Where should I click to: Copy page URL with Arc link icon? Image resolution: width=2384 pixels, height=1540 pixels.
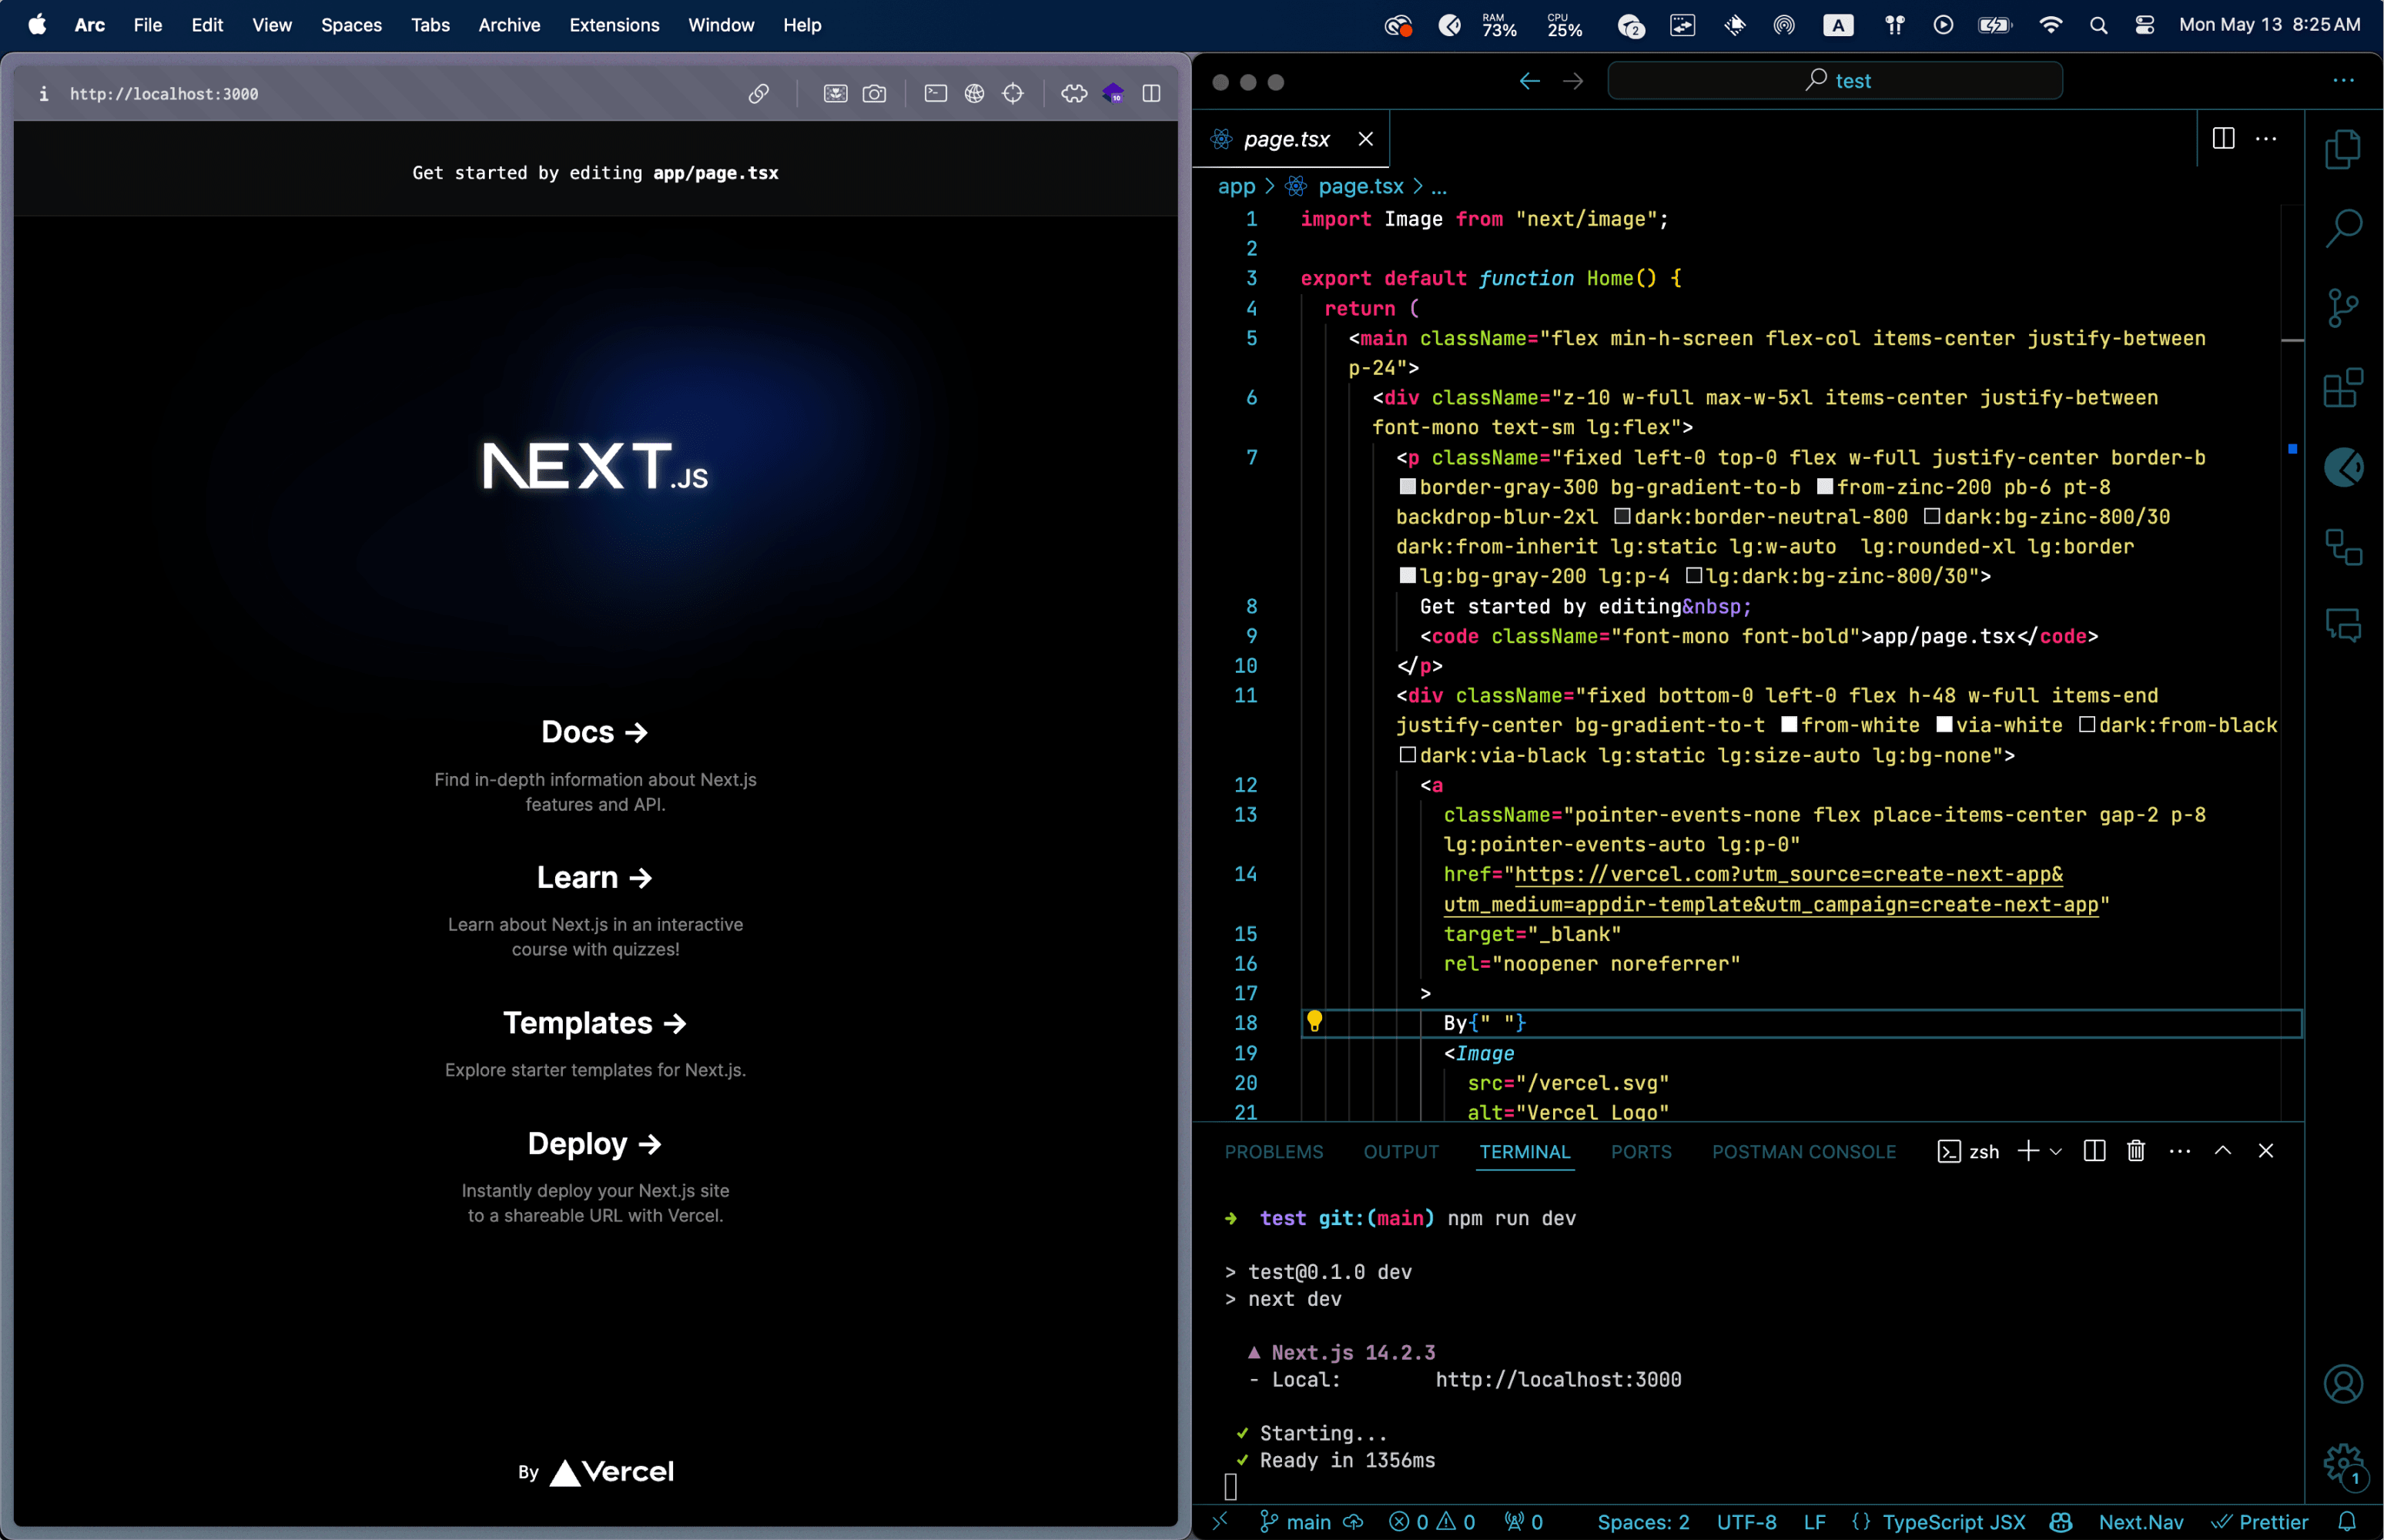759,93
